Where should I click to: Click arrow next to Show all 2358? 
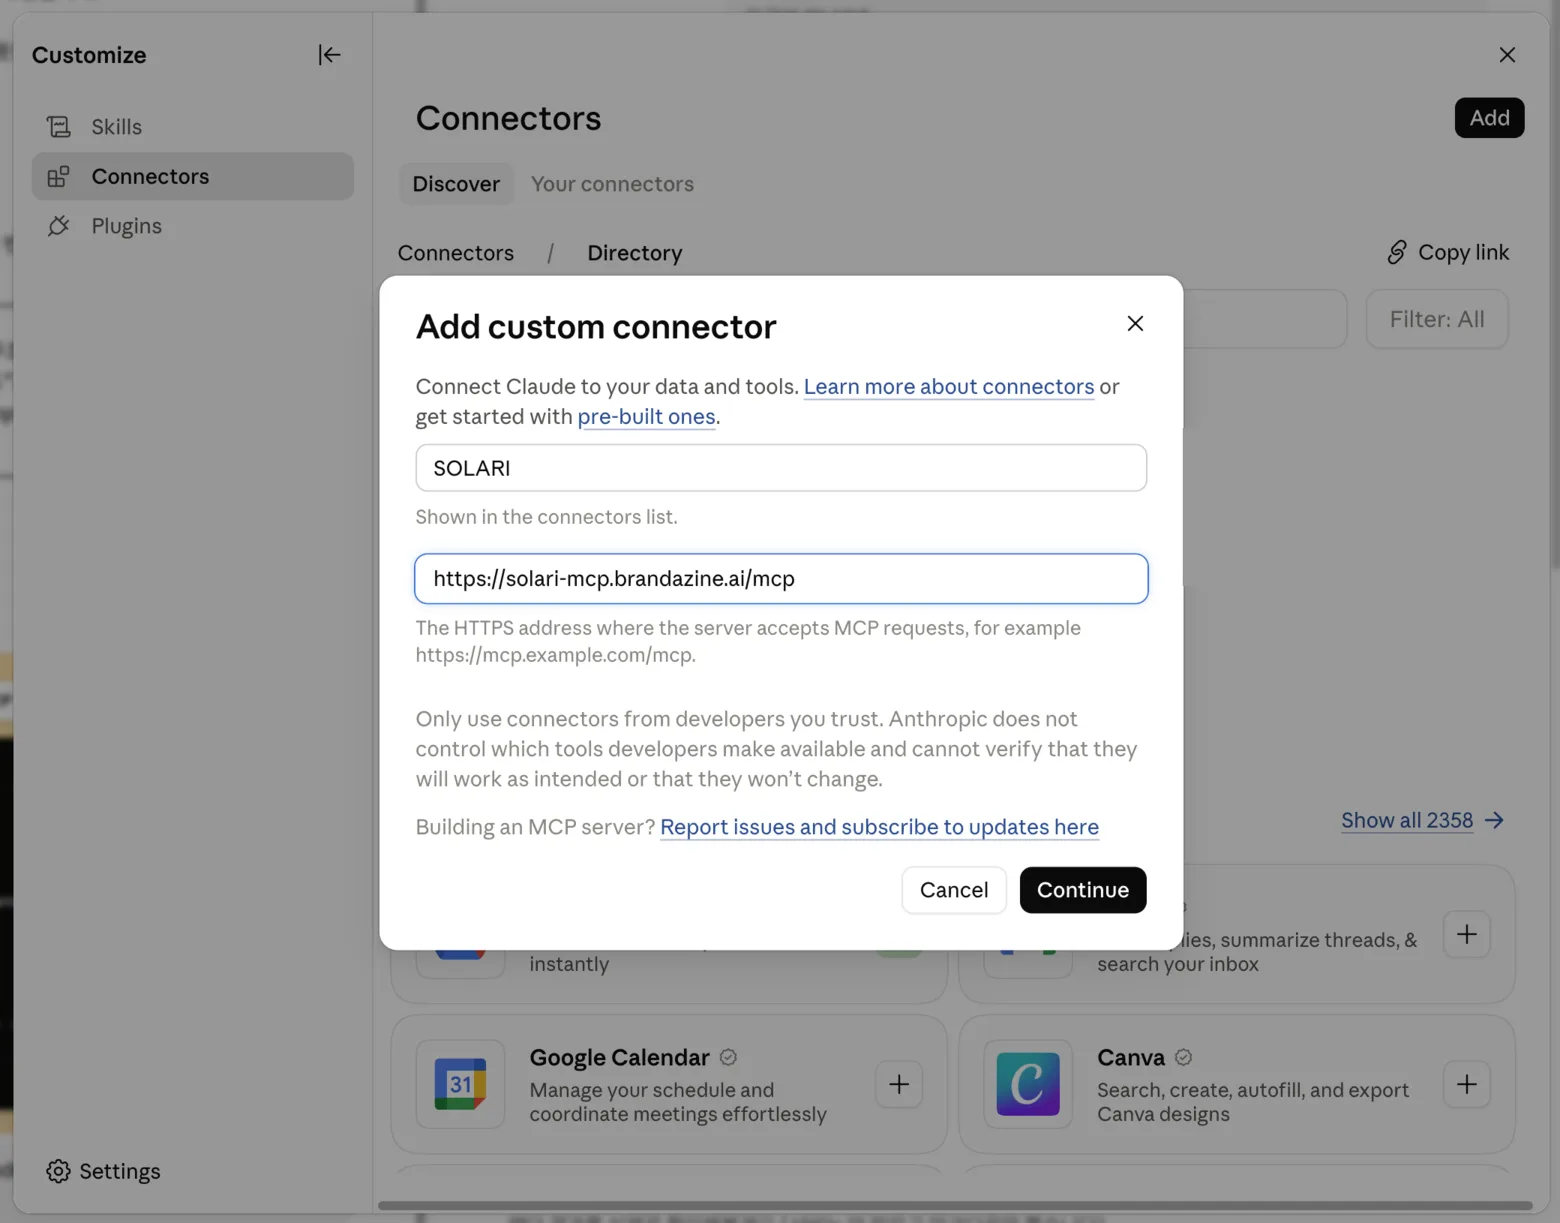coord(1494,820)
